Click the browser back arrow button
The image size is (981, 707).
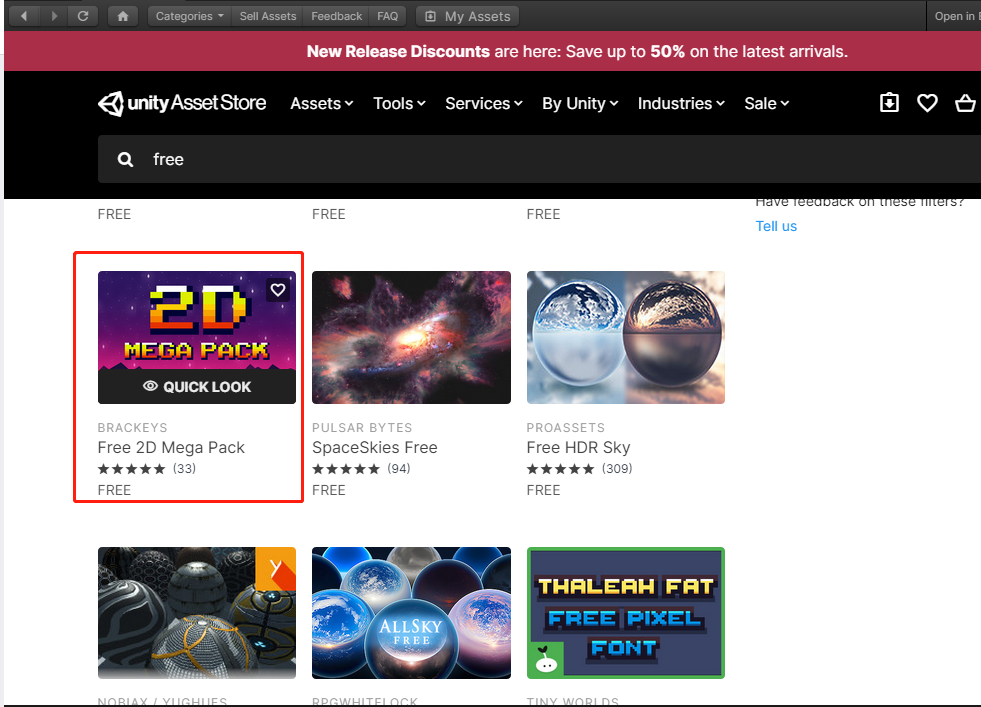point(23,16)
